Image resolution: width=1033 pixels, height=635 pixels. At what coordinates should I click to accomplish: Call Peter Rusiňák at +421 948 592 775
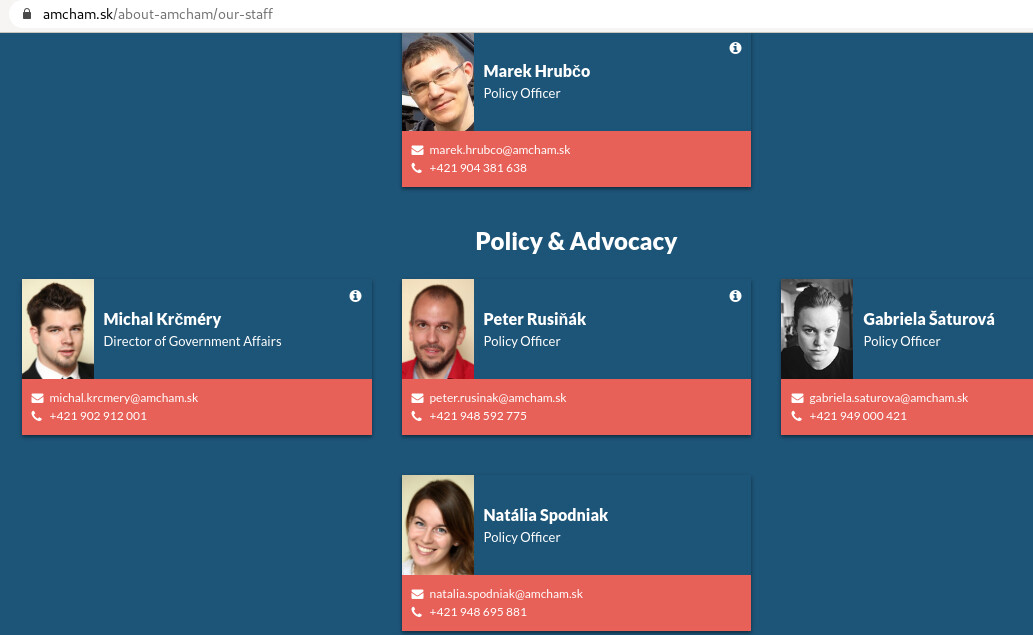pos(478,416)
